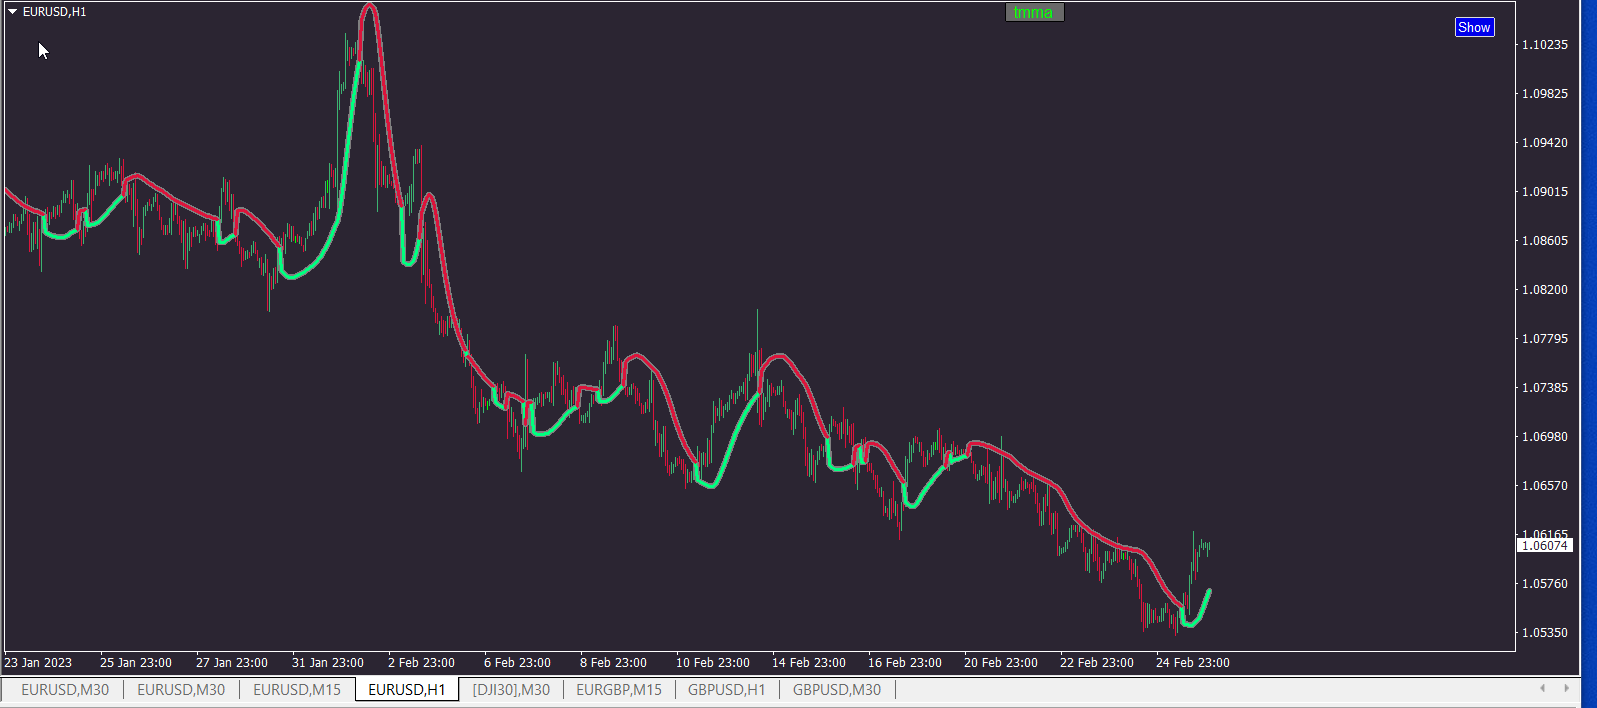Open the GBPUSD,H1 chart tab
The height and width of the screenshot is (708, 1597).
pyautogui.click(x=727, y=689)
